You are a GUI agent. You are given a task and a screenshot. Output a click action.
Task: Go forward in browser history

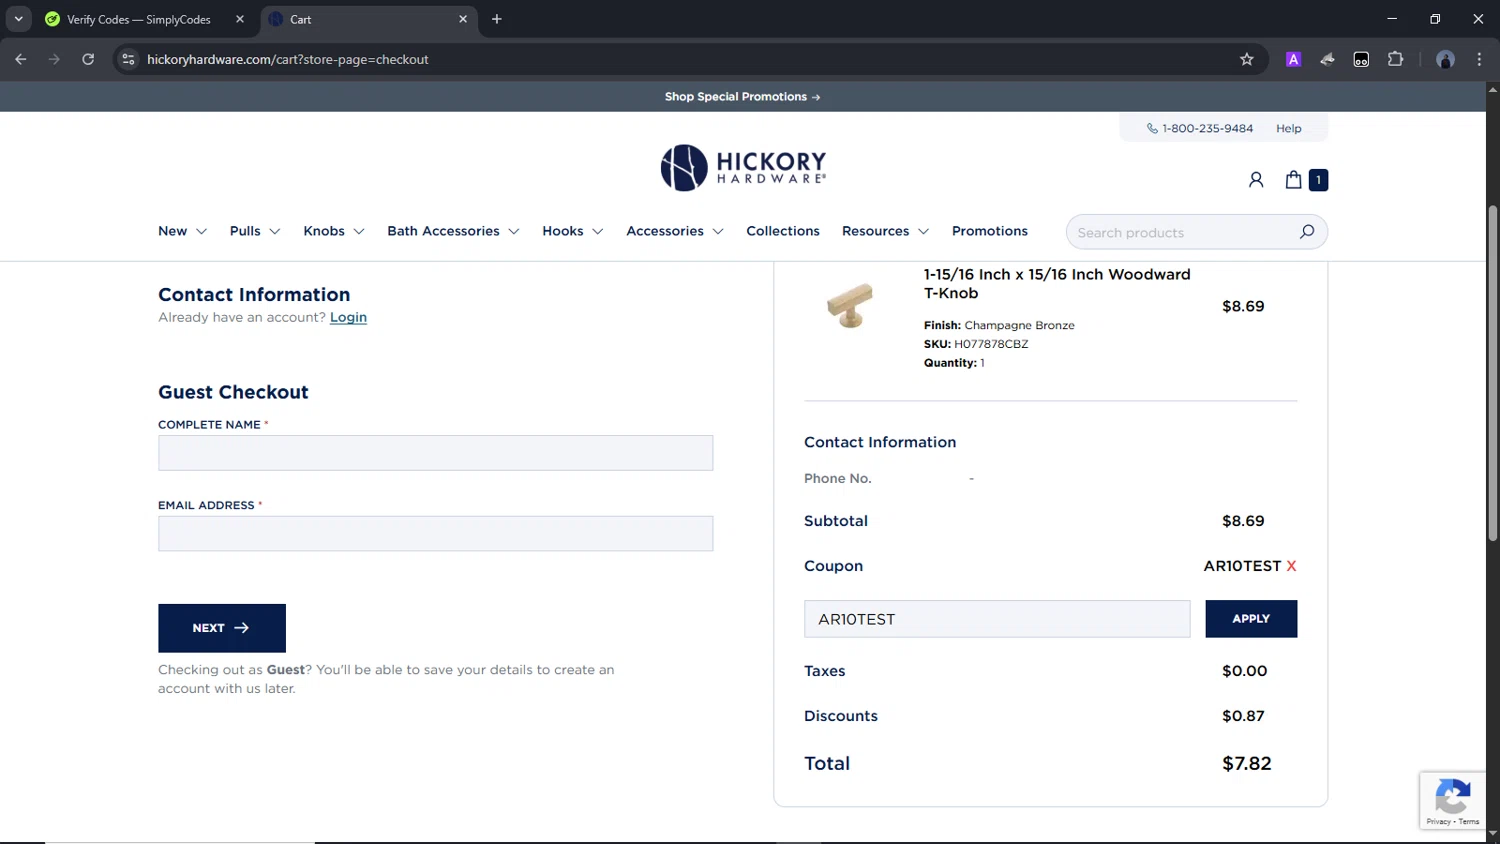pos(54,59)
